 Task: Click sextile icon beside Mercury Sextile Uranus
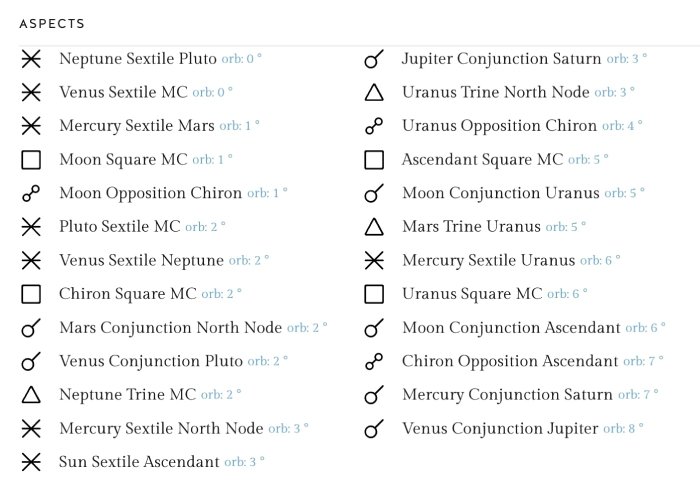click(373, 261)
